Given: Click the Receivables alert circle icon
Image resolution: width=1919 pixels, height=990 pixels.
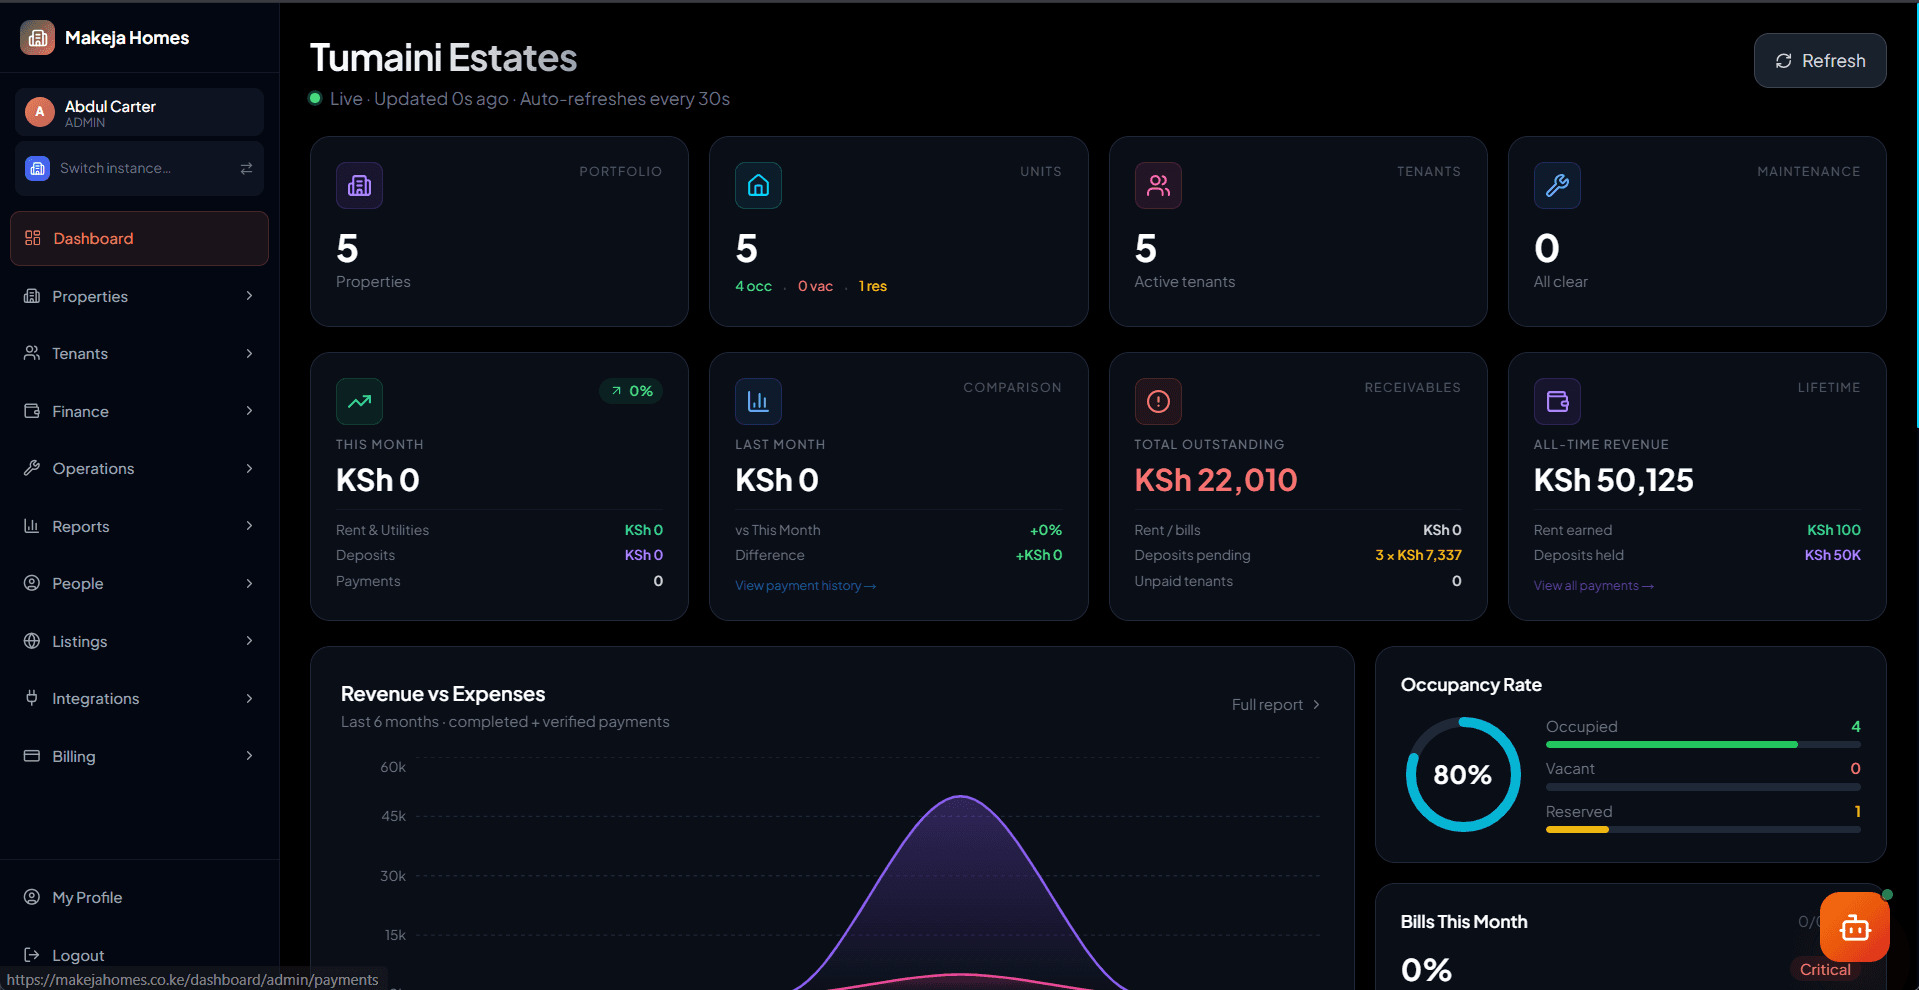Looking at the screenshot, I should (x=1158, y=401).
